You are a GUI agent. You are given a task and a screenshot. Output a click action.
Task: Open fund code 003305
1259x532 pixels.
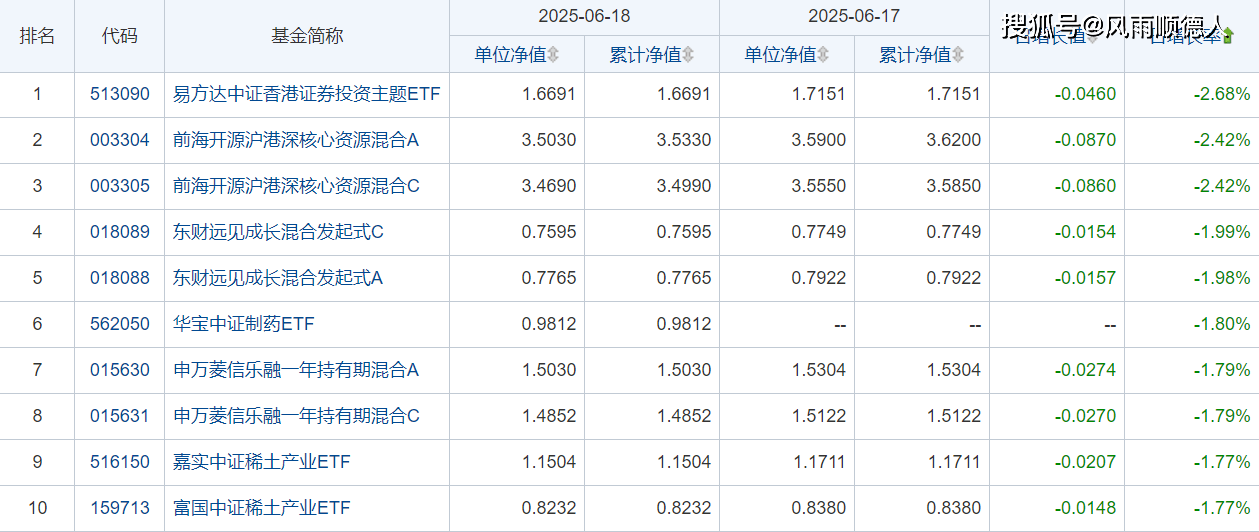tap(120, 187)
